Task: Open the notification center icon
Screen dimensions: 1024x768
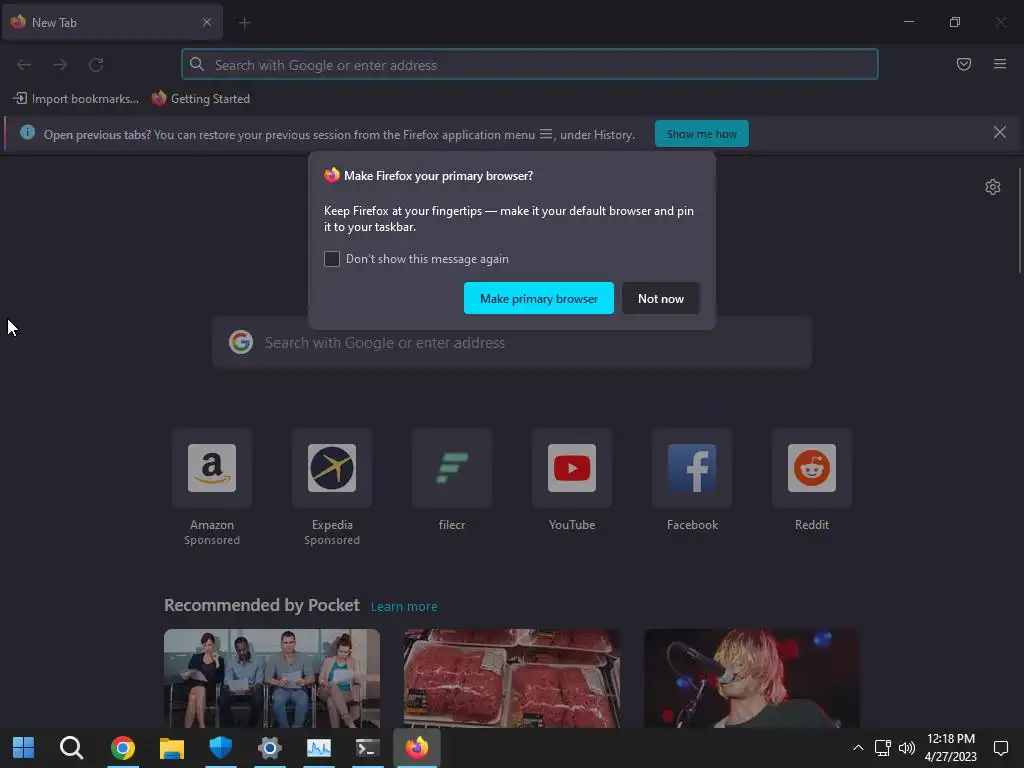Action: (x=1000, y=748)
